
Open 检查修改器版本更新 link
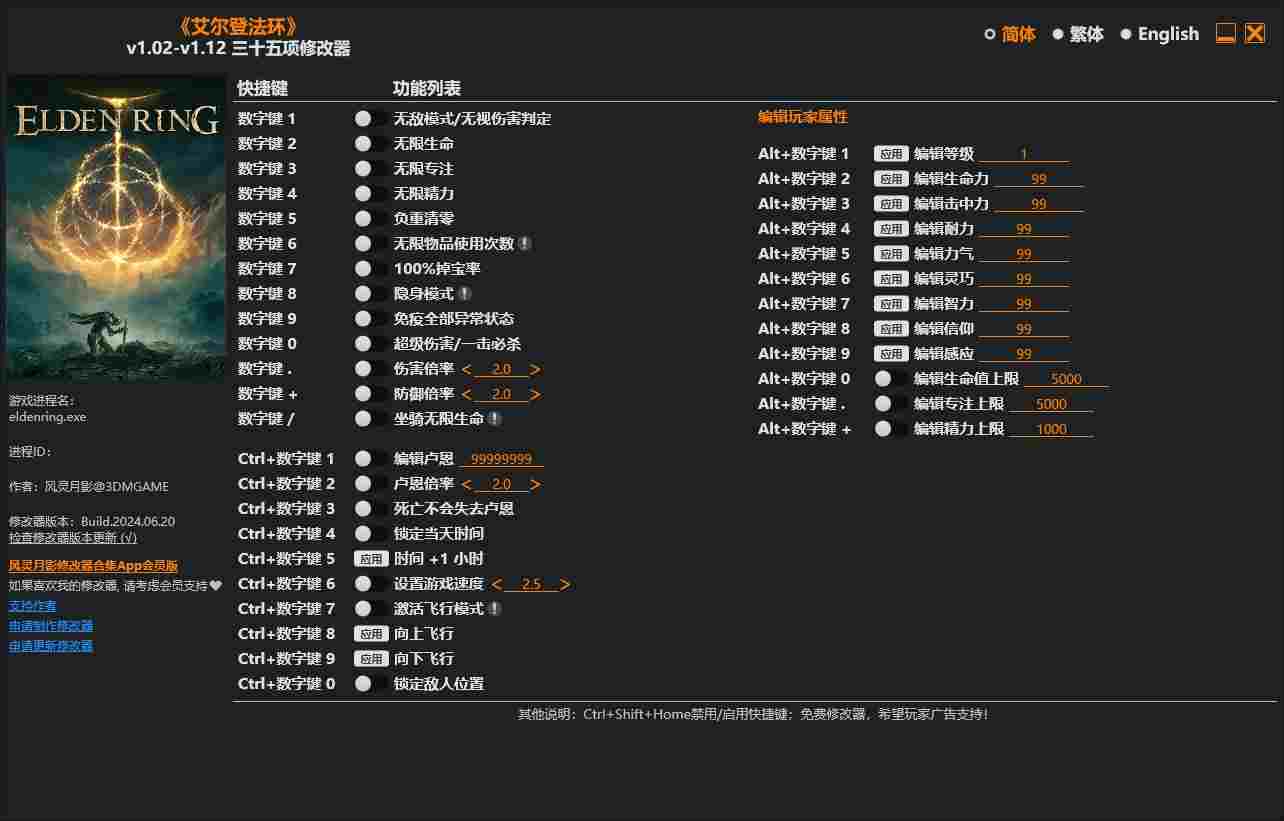(x=73, y=538)
